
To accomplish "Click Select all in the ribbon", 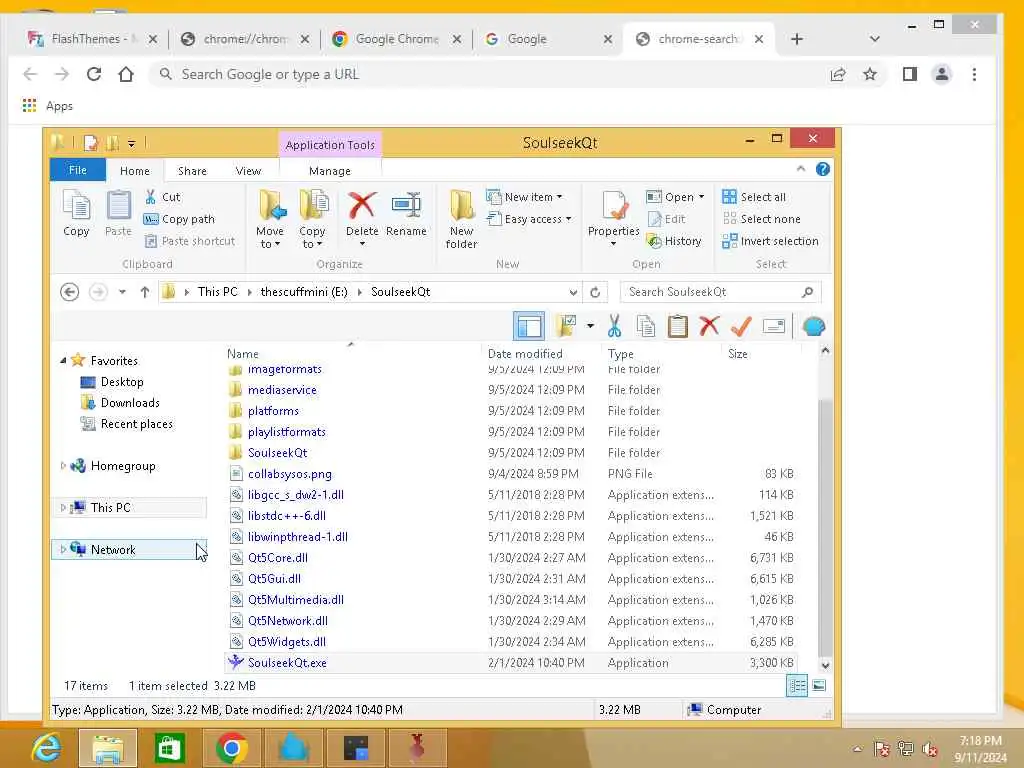I will pyautogui.click(x=754, y=197).
